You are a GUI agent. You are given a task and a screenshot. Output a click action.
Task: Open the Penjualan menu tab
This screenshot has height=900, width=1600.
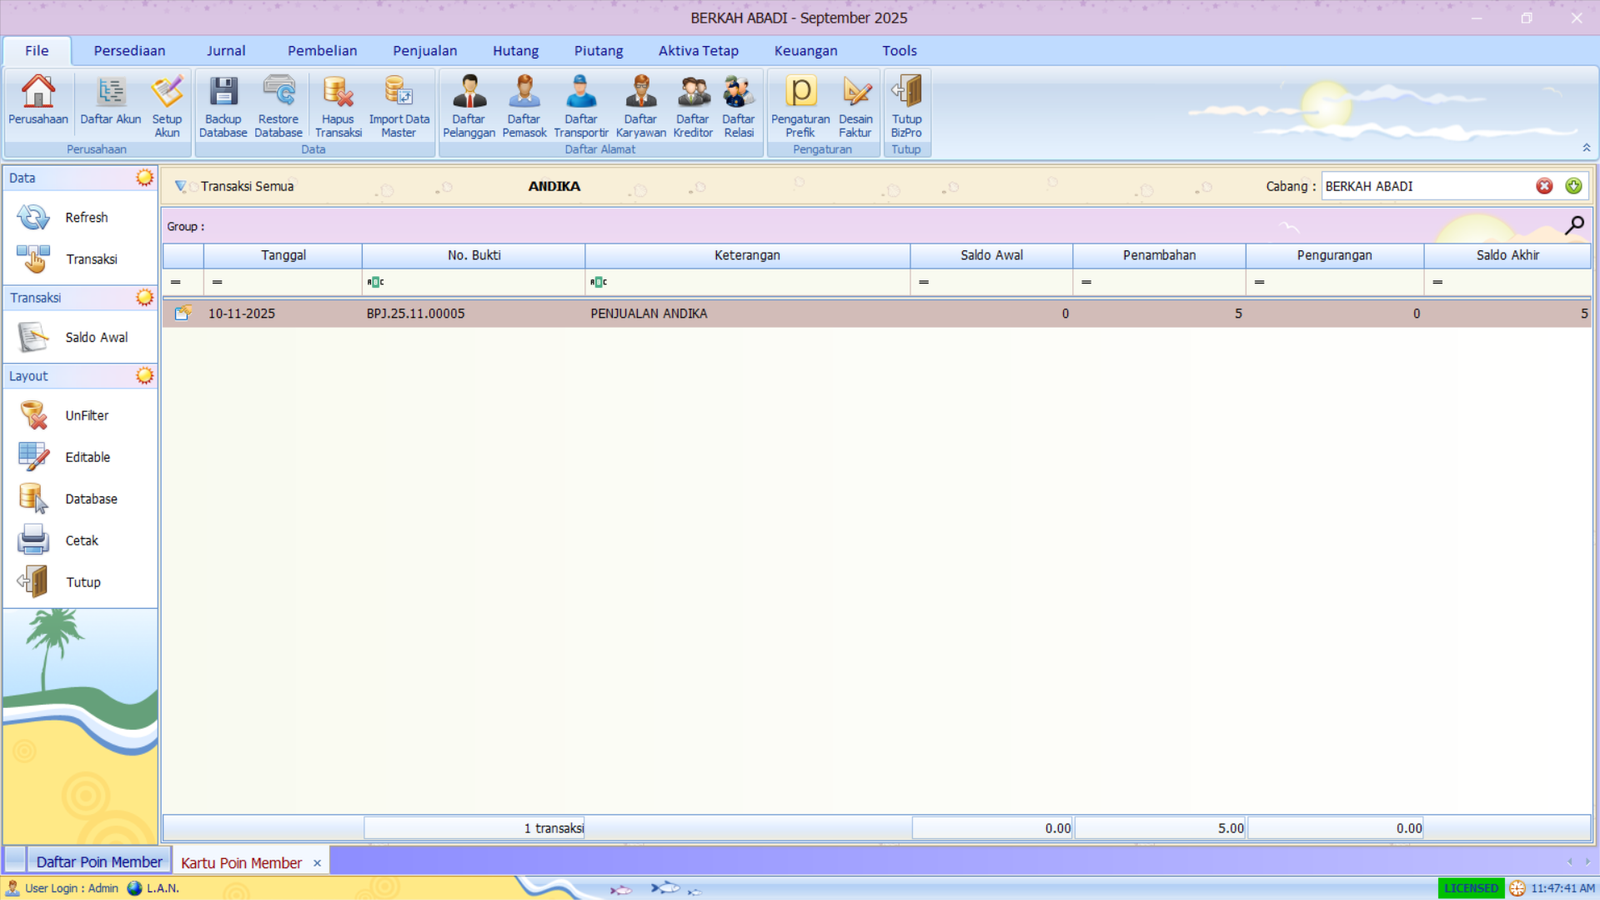pyautogui.click(x=424, y=51)
